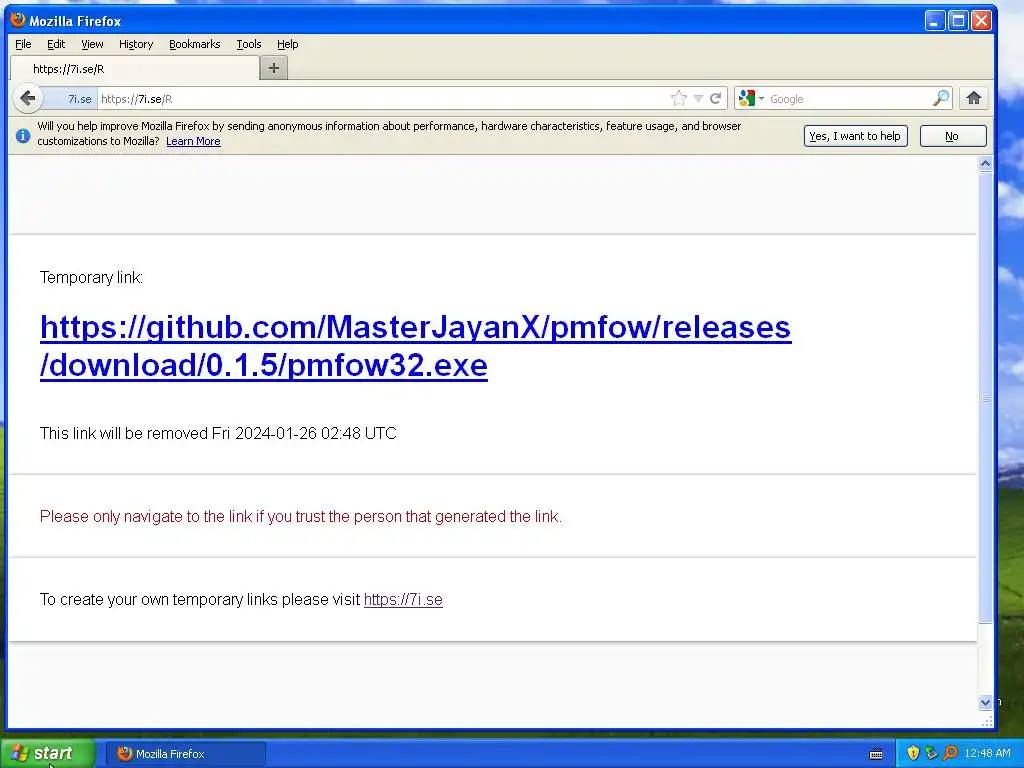Click the 'Temporary link:' label
The height and width of the screenshot is (768, 1024).
[91, 278]
